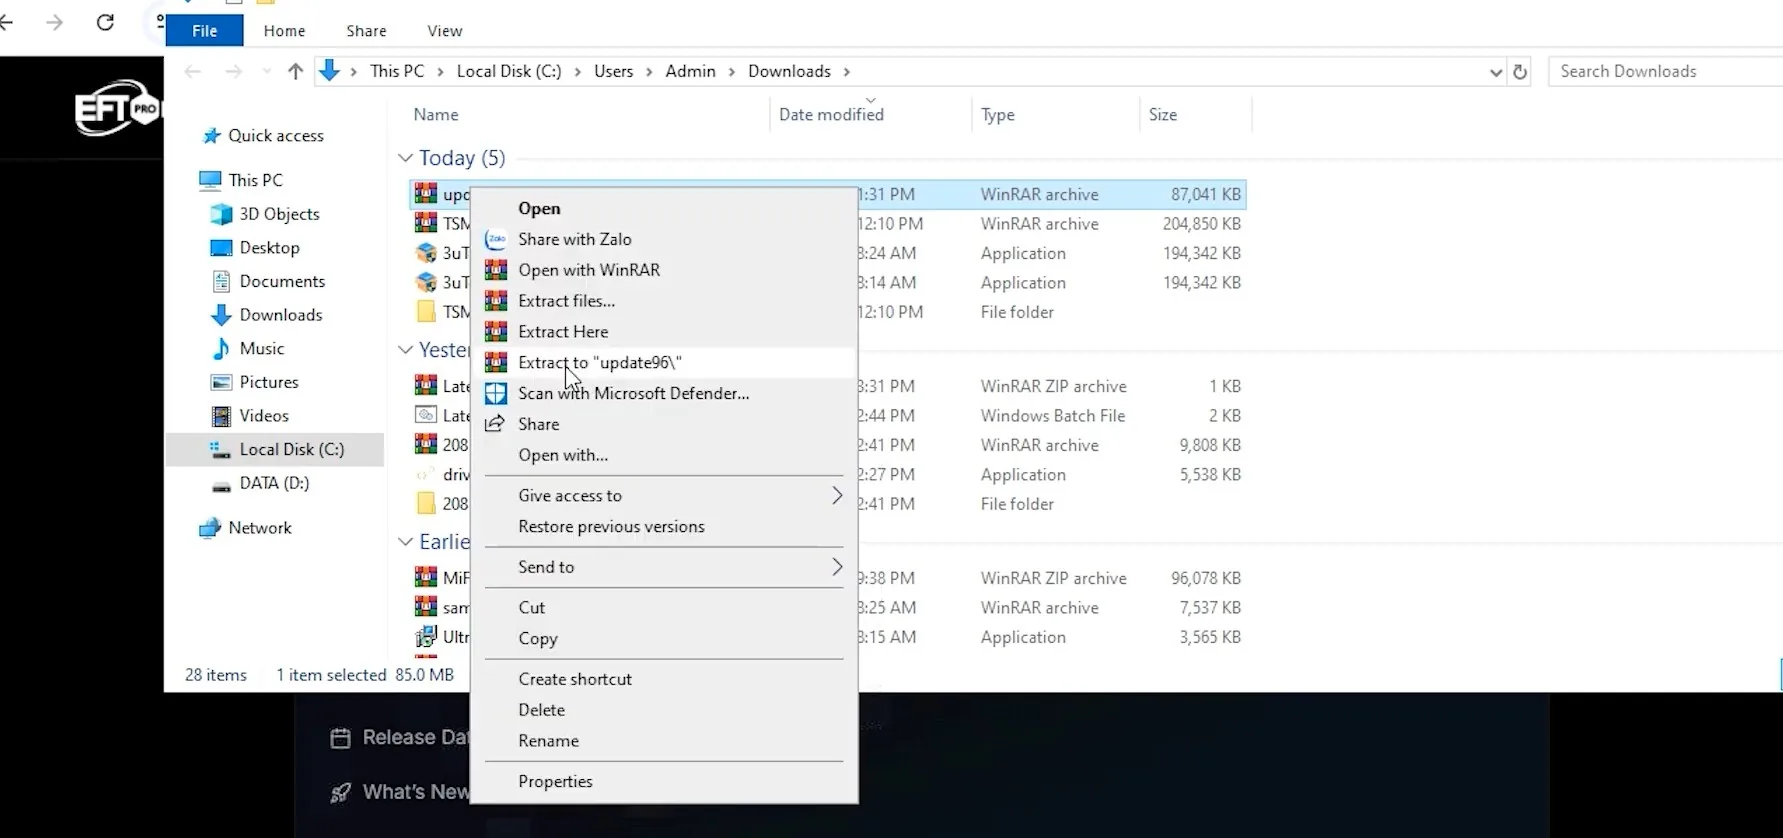
Task: Go to Users in the address path
Action: [x=613, y=71]
